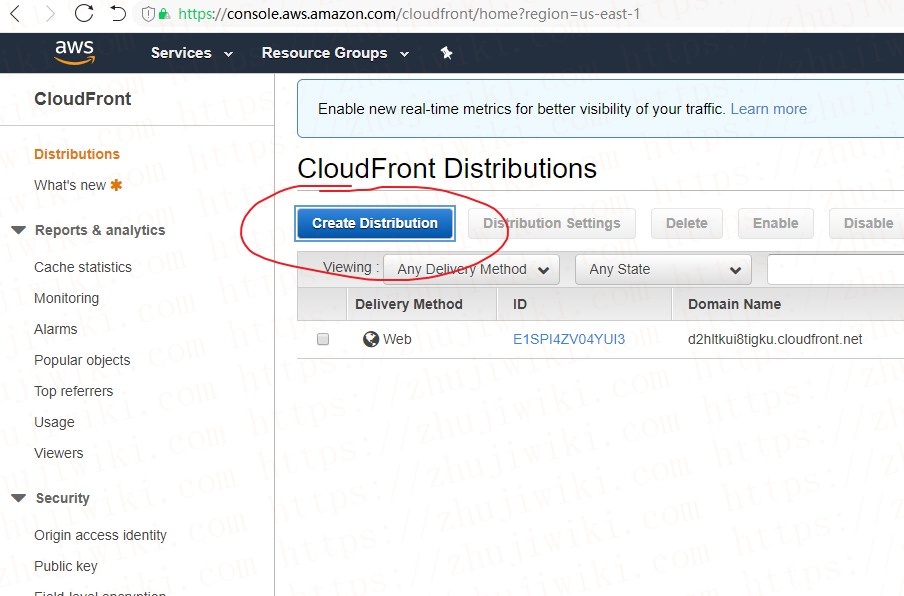Click the Create Distribution button
This screenshot has width=904, height=596.
click(375, 223)
